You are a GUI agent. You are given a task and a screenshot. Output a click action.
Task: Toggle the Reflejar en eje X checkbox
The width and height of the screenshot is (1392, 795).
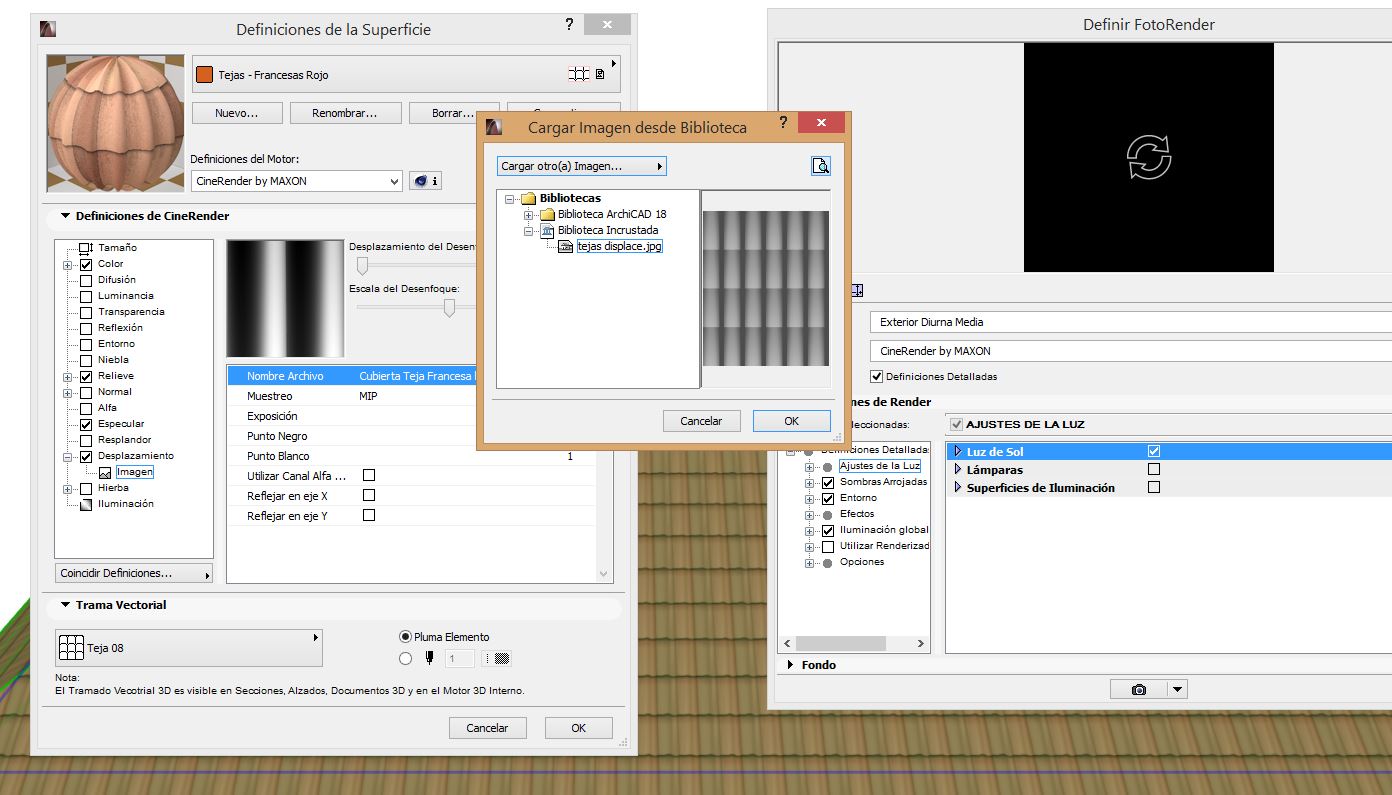369,496
